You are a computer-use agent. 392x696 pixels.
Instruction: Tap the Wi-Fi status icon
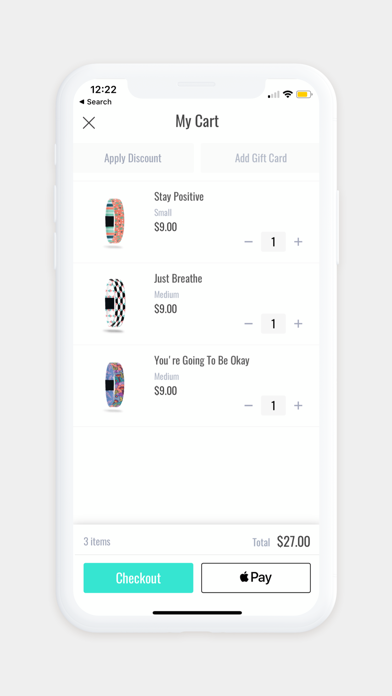[288, 94]
